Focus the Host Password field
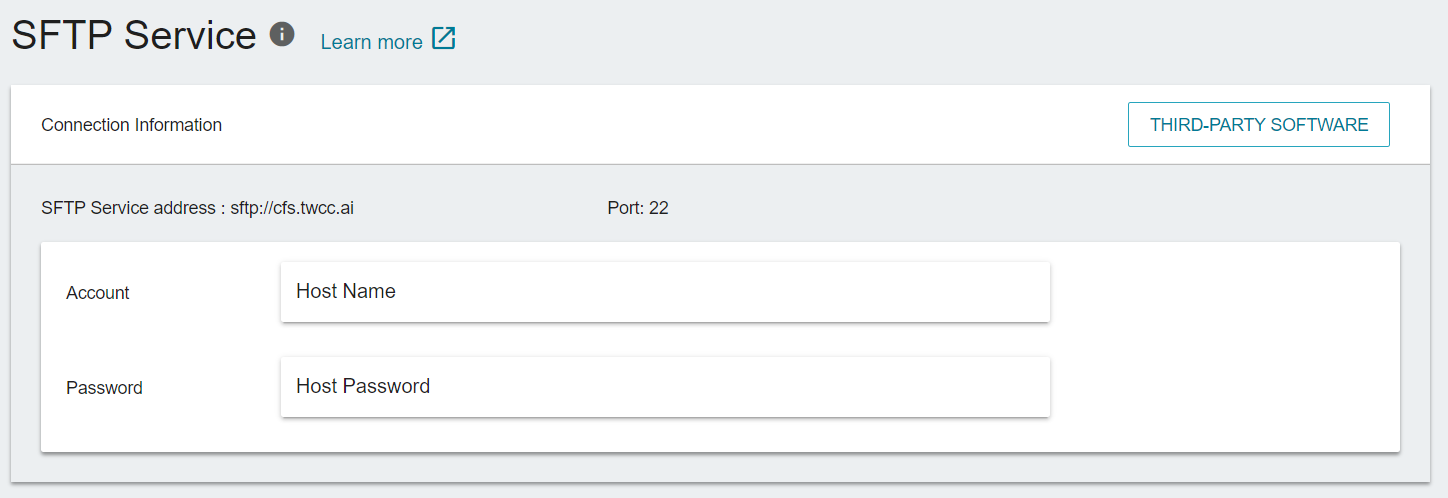The image size is (1448, 498). coord(665,387)
